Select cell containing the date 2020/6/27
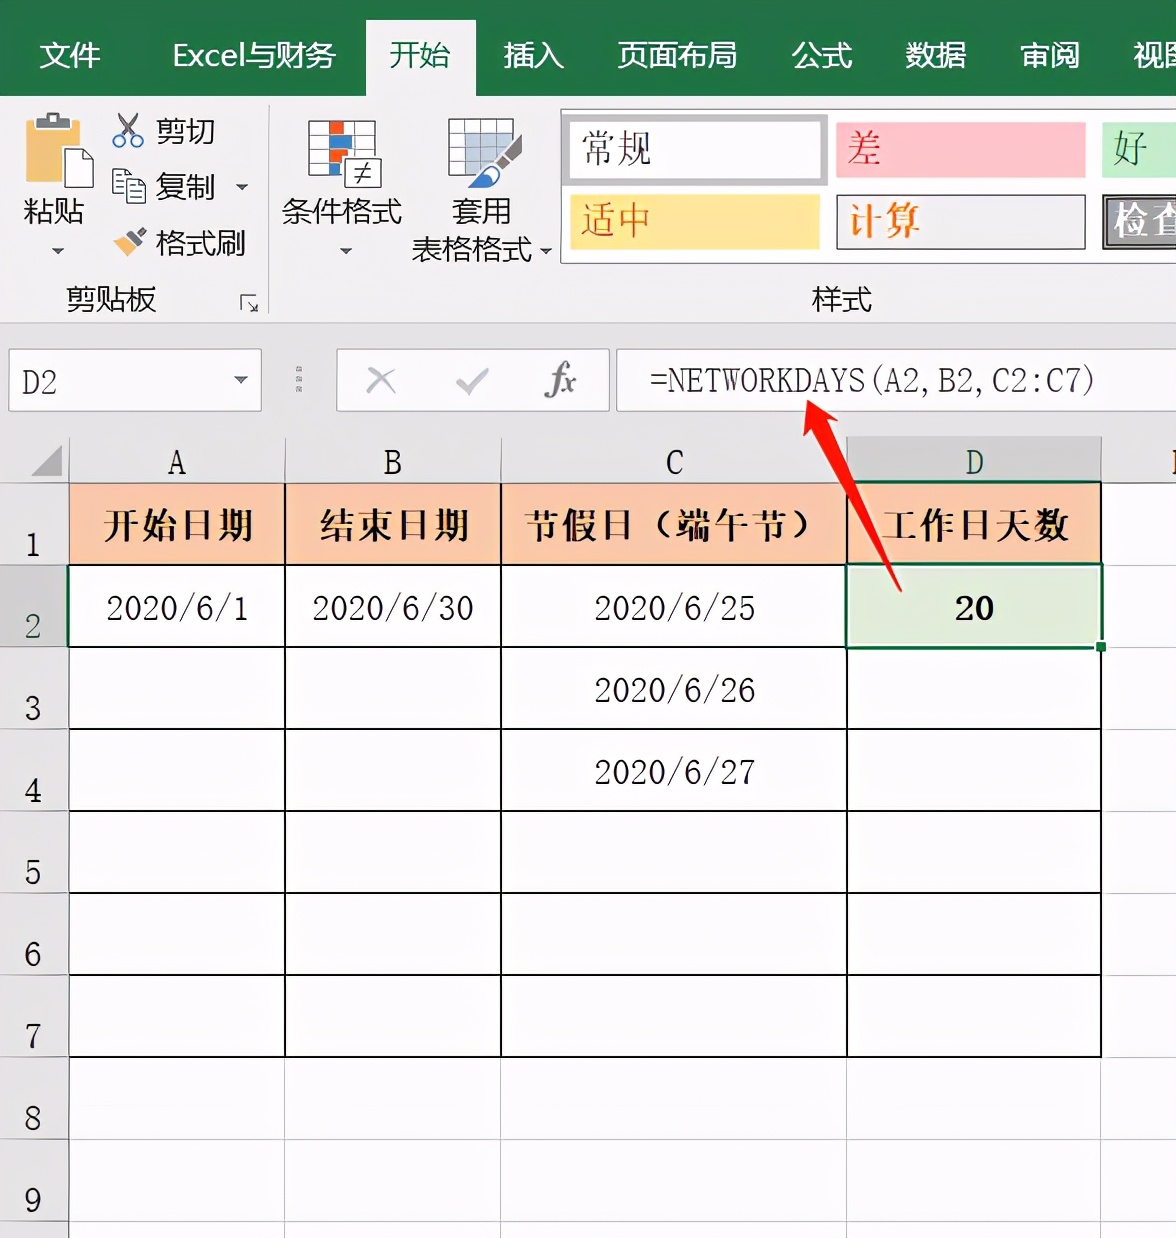 tap(673, 771)
